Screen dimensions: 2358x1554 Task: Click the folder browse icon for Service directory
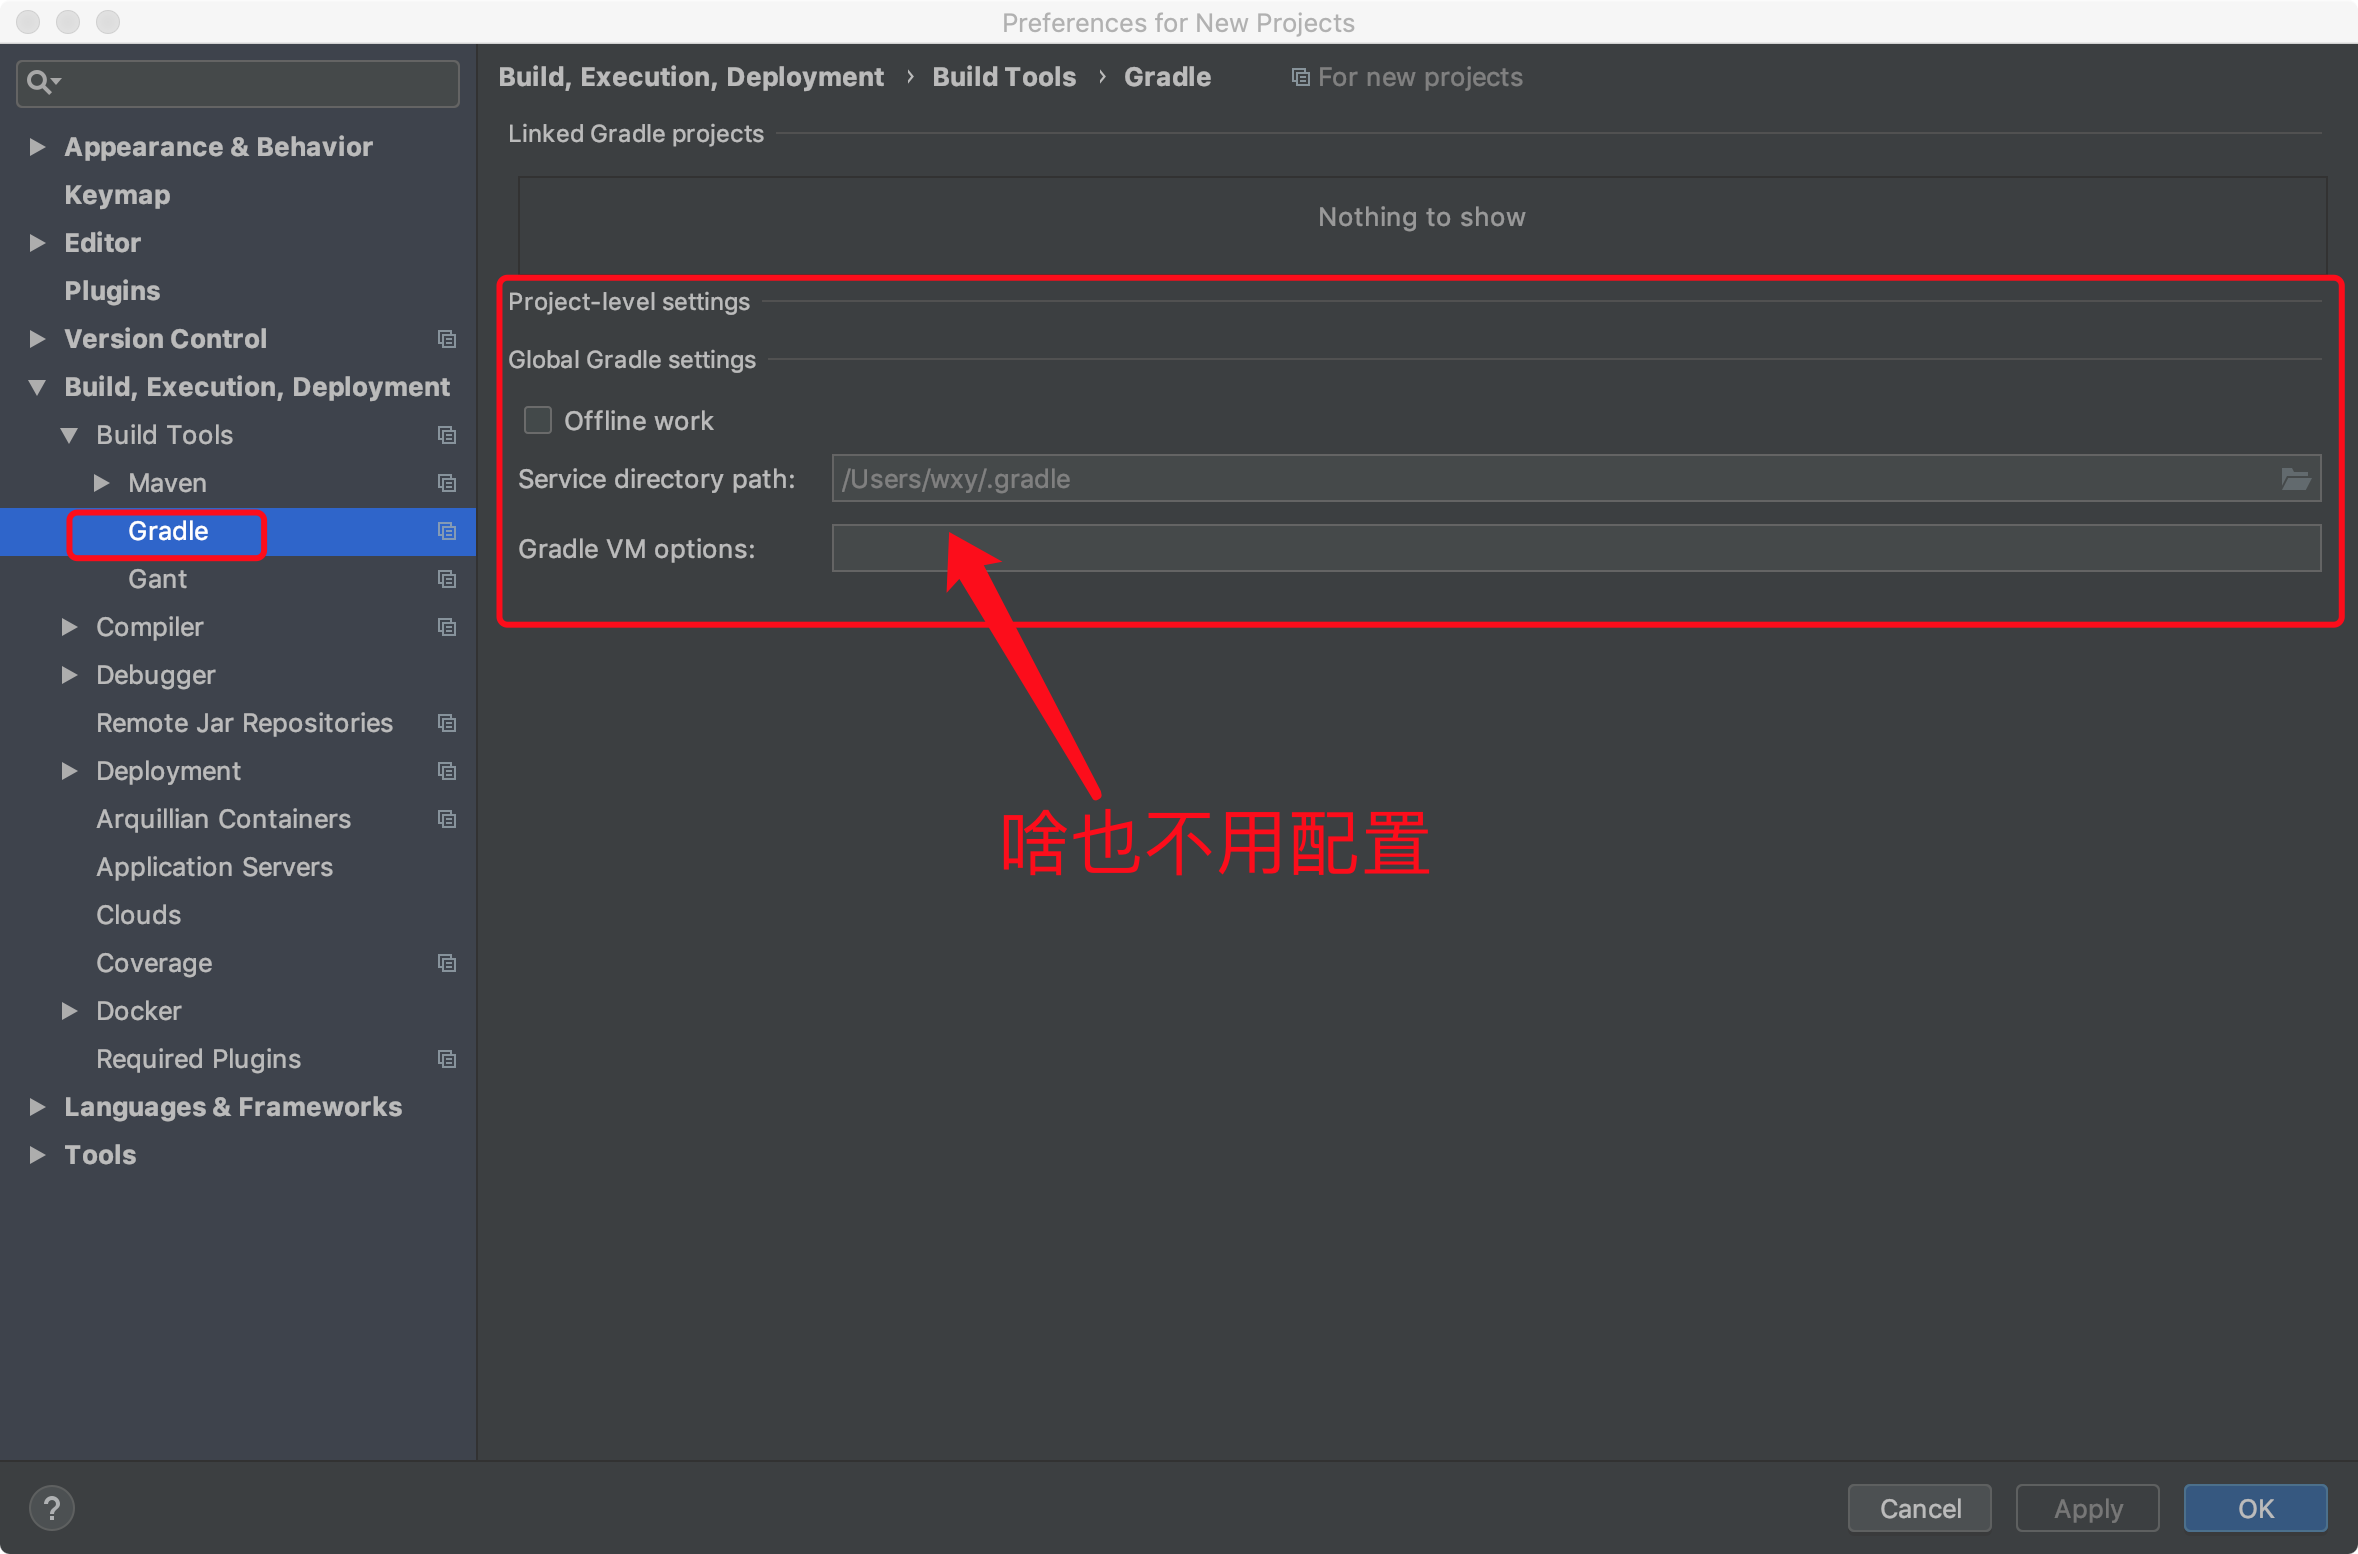tap(2295, 479)
